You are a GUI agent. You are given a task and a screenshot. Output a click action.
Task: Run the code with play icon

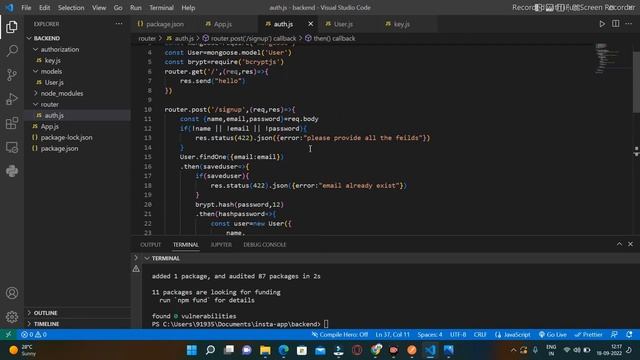pos(602,24)
